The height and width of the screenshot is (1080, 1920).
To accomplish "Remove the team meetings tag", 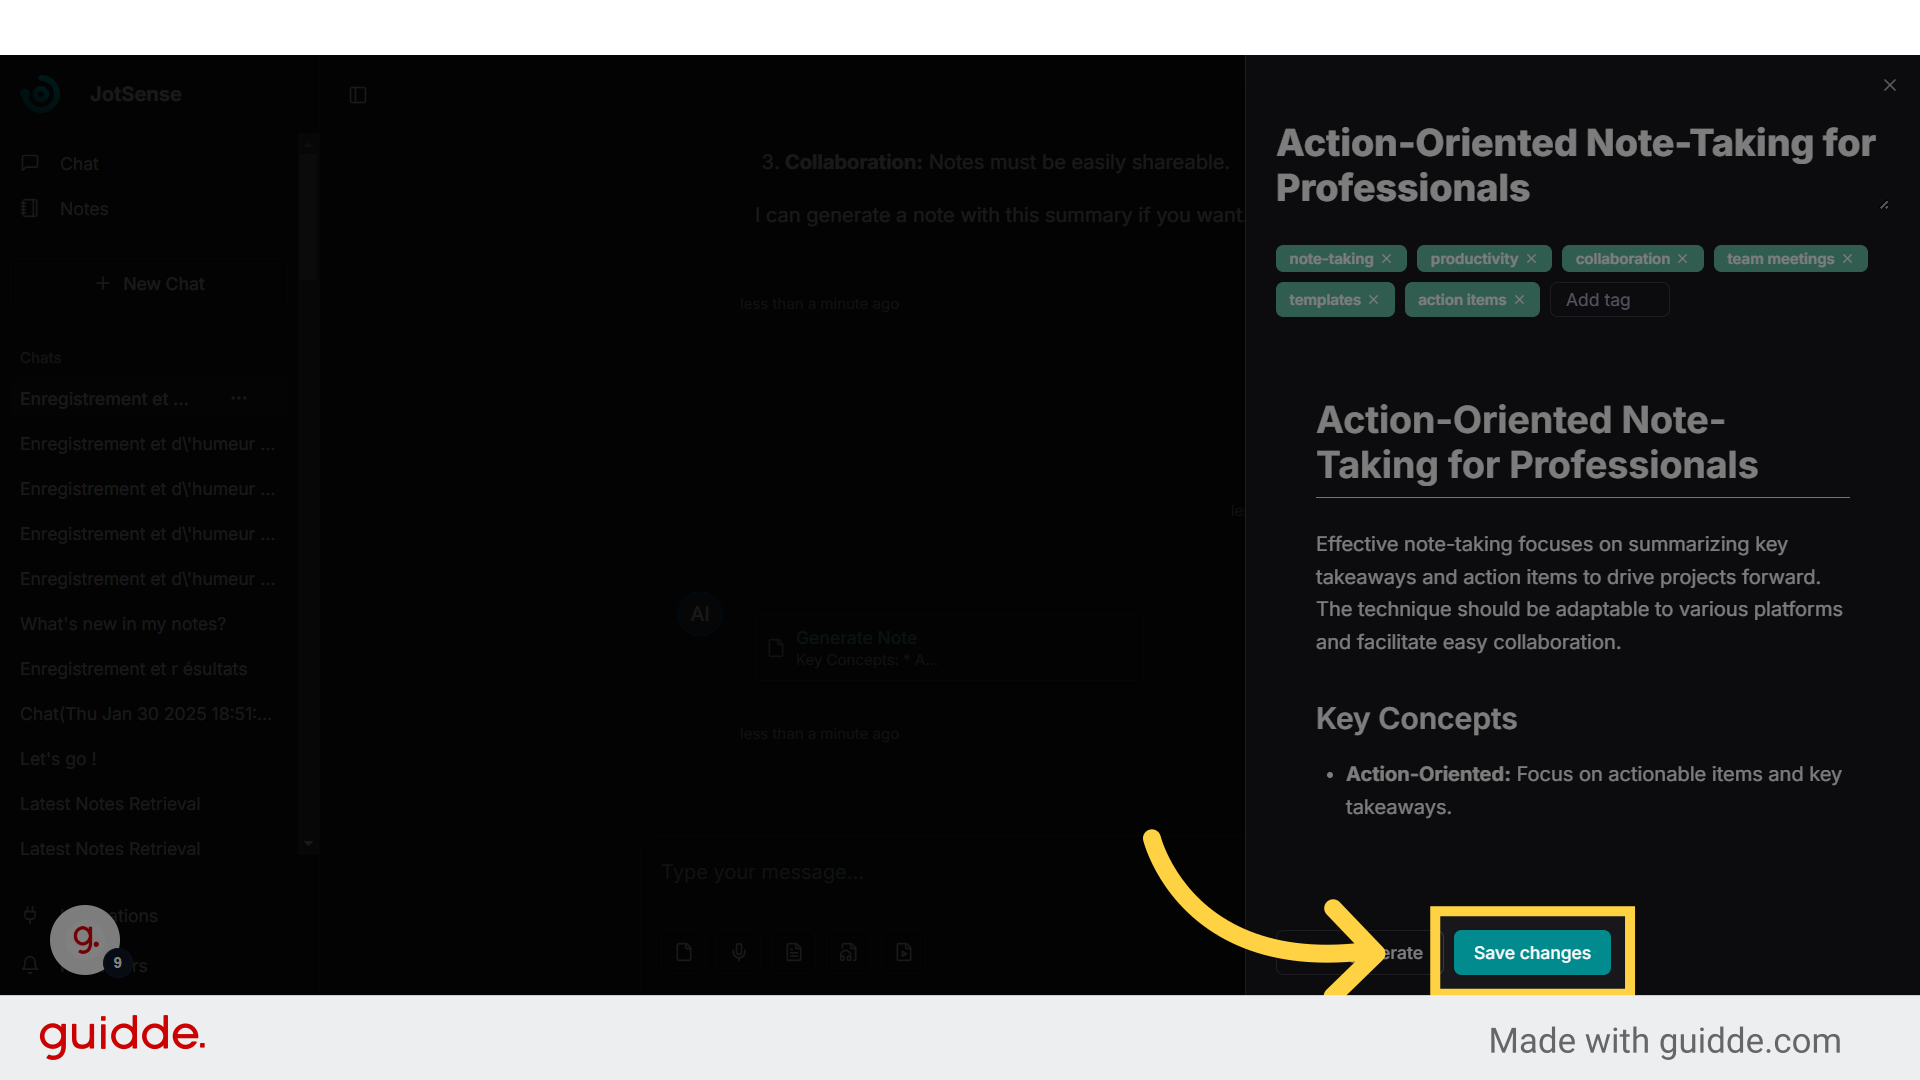I will [1848, 258].
